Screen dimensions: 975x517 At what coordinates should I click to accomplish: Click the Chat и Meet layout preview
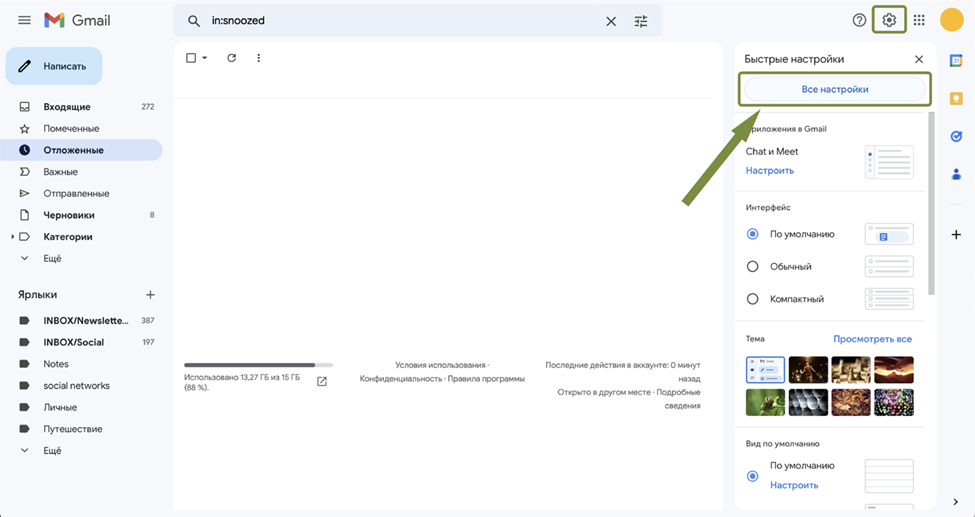[889, 162]
